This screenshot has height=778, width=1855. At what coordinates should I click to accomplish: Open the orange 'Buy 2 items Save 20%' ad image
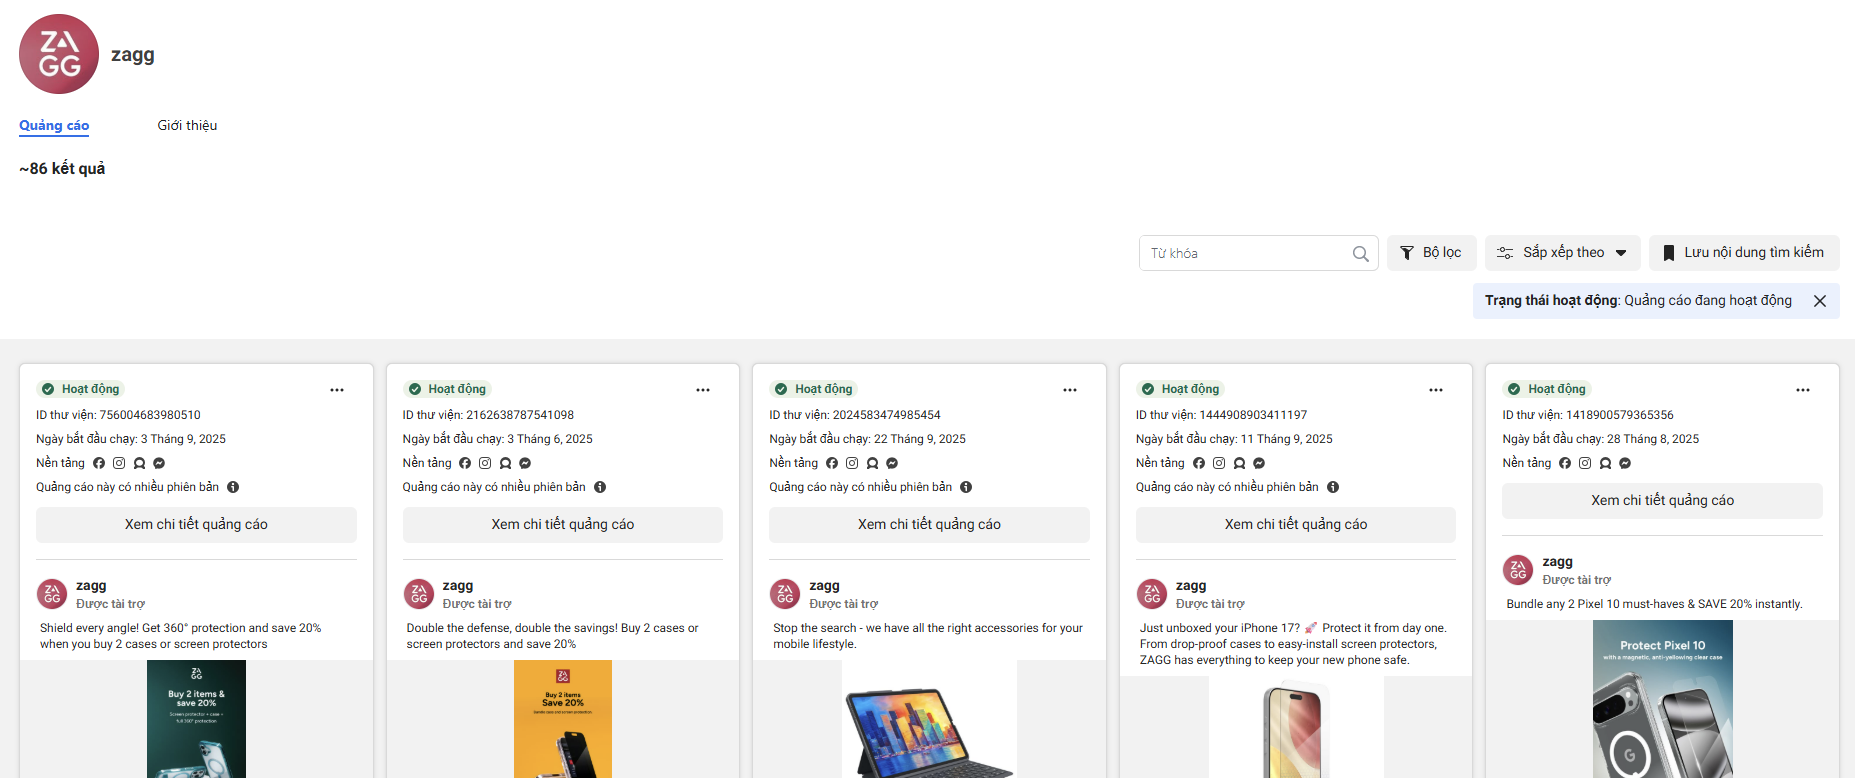point(563,719)
